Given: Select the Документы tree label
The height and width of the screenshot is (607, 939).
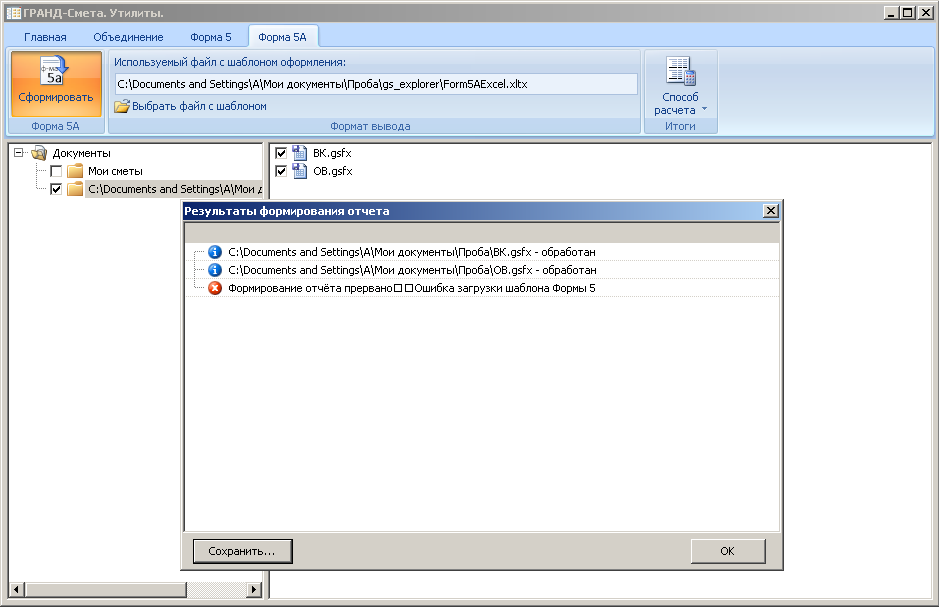Looking at the screenshot, I should [x=81, y=153].
